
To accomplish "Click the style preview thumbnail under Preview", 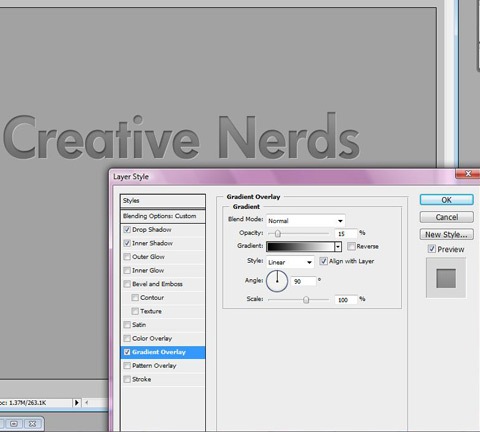I will click(x=446, y=278).
